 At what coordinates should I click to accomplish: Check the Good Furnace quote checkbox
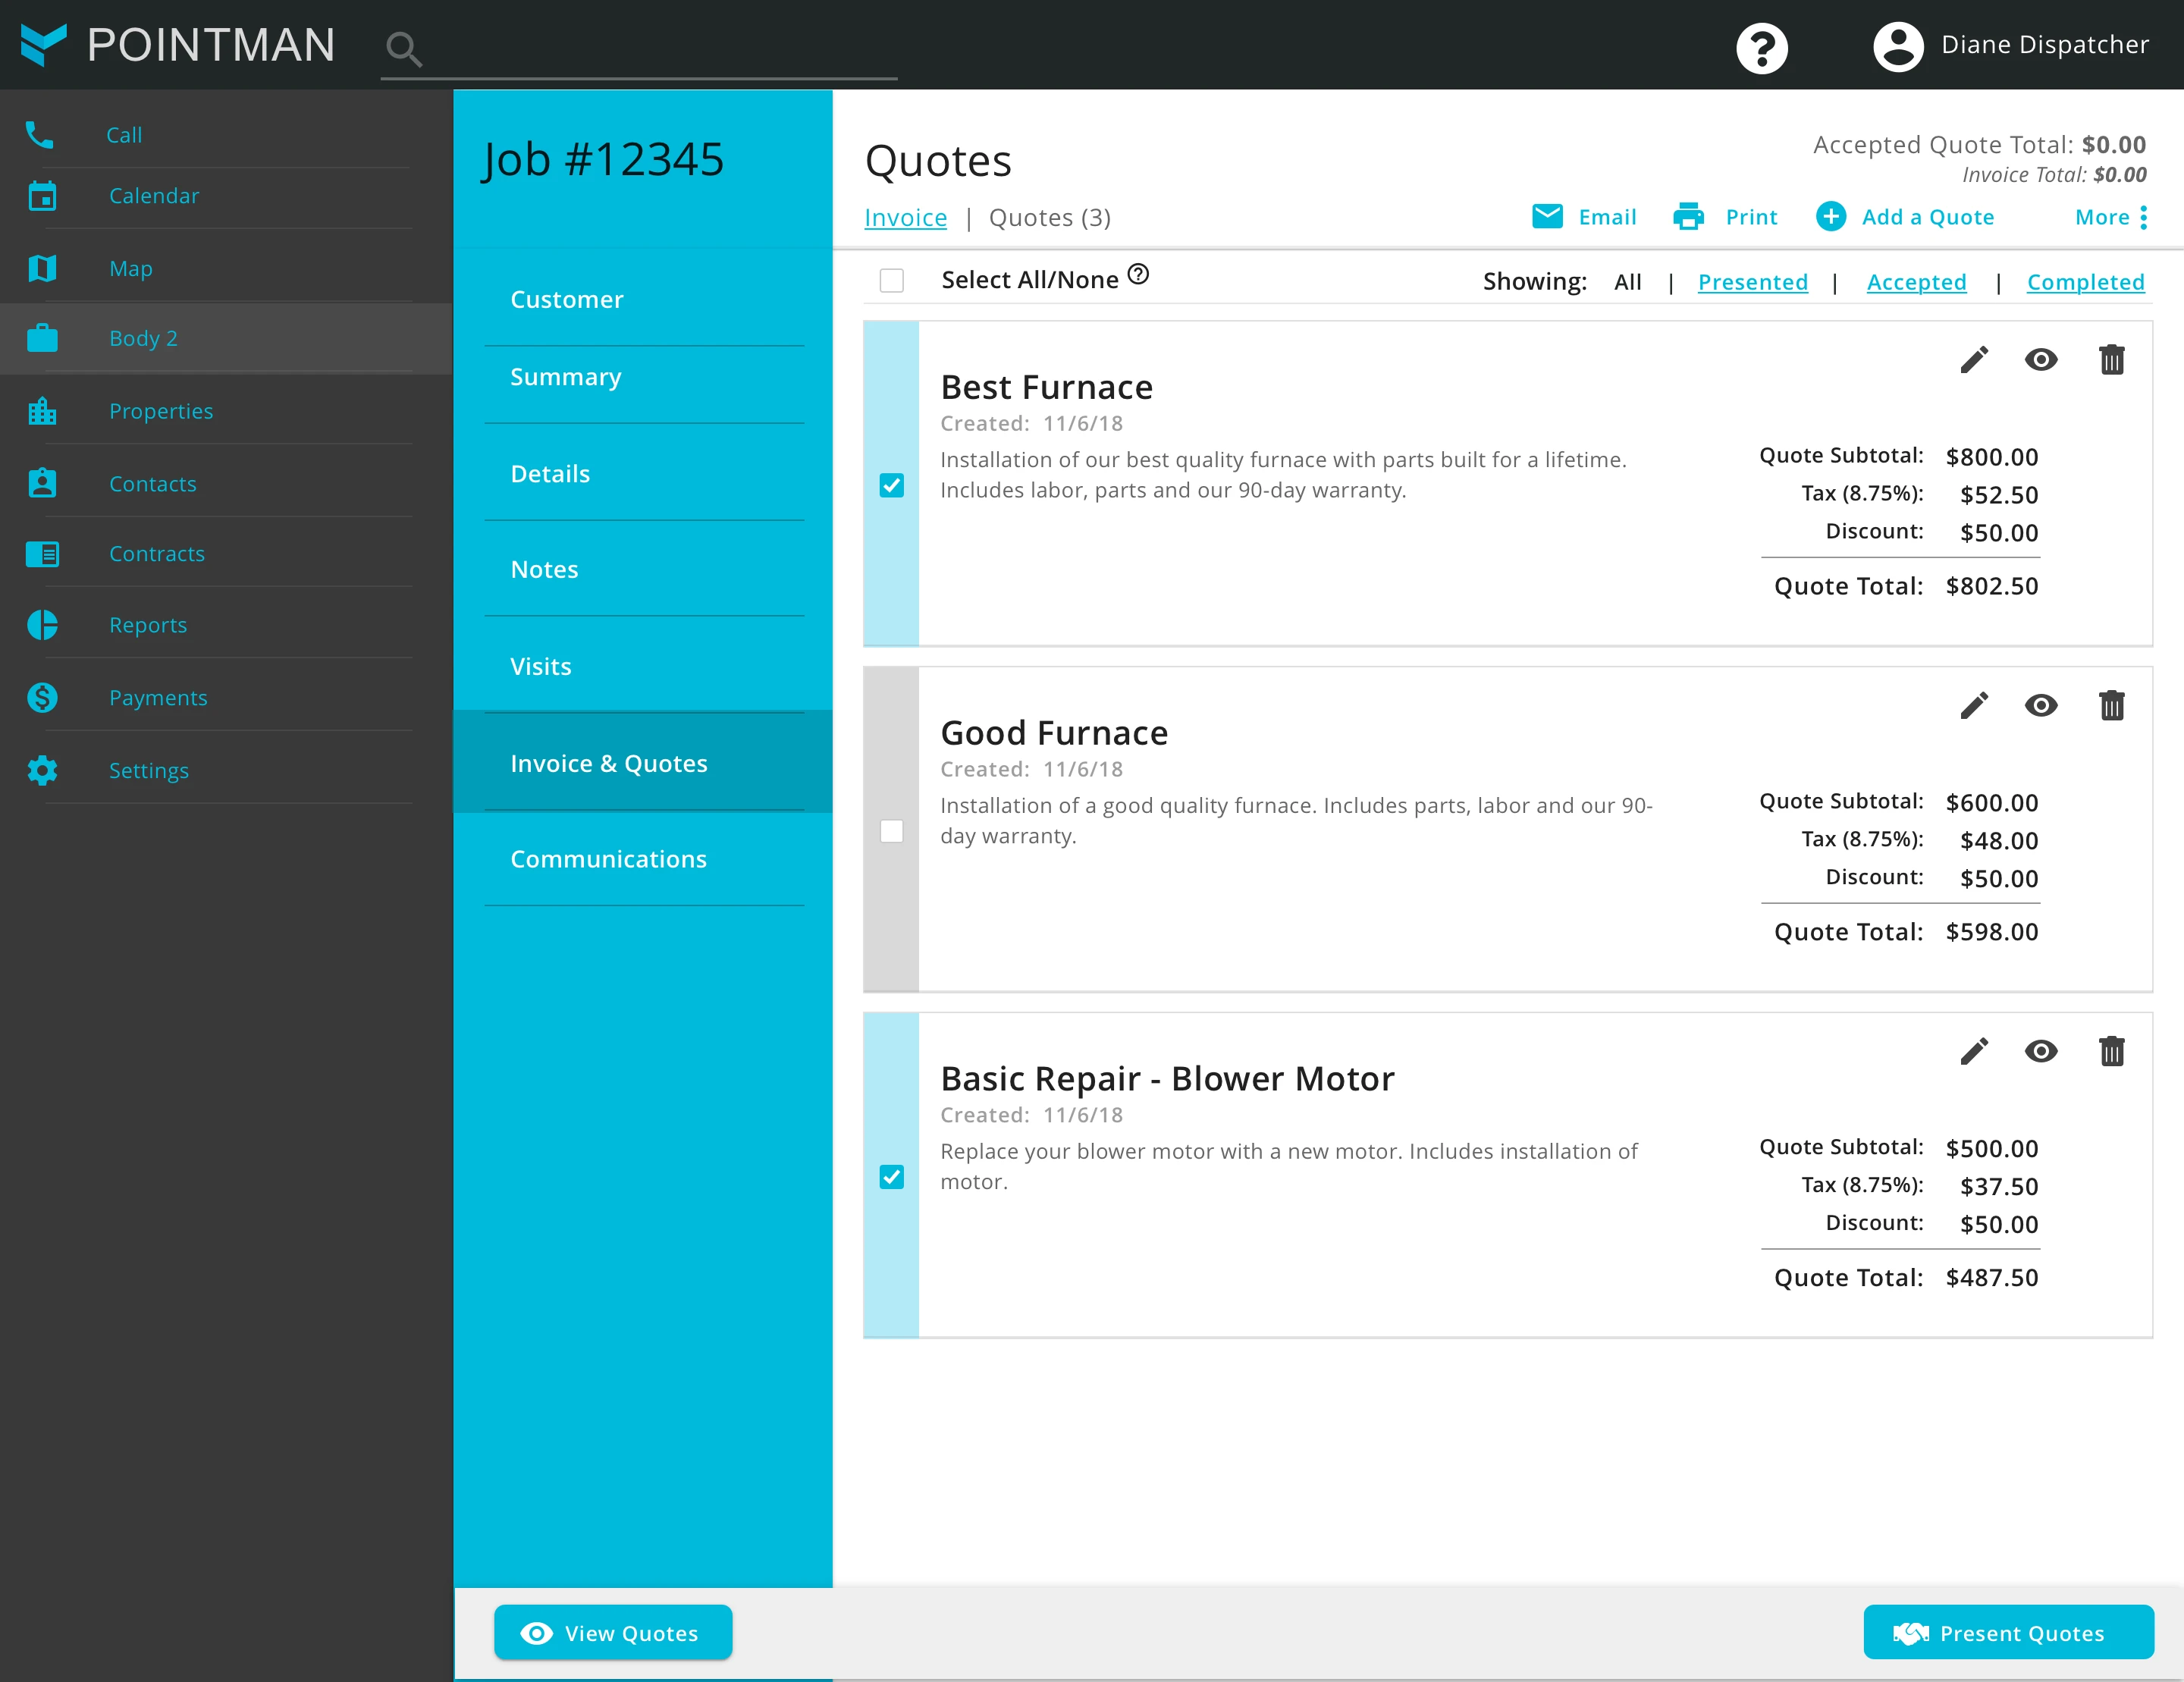tap(891, 831)
